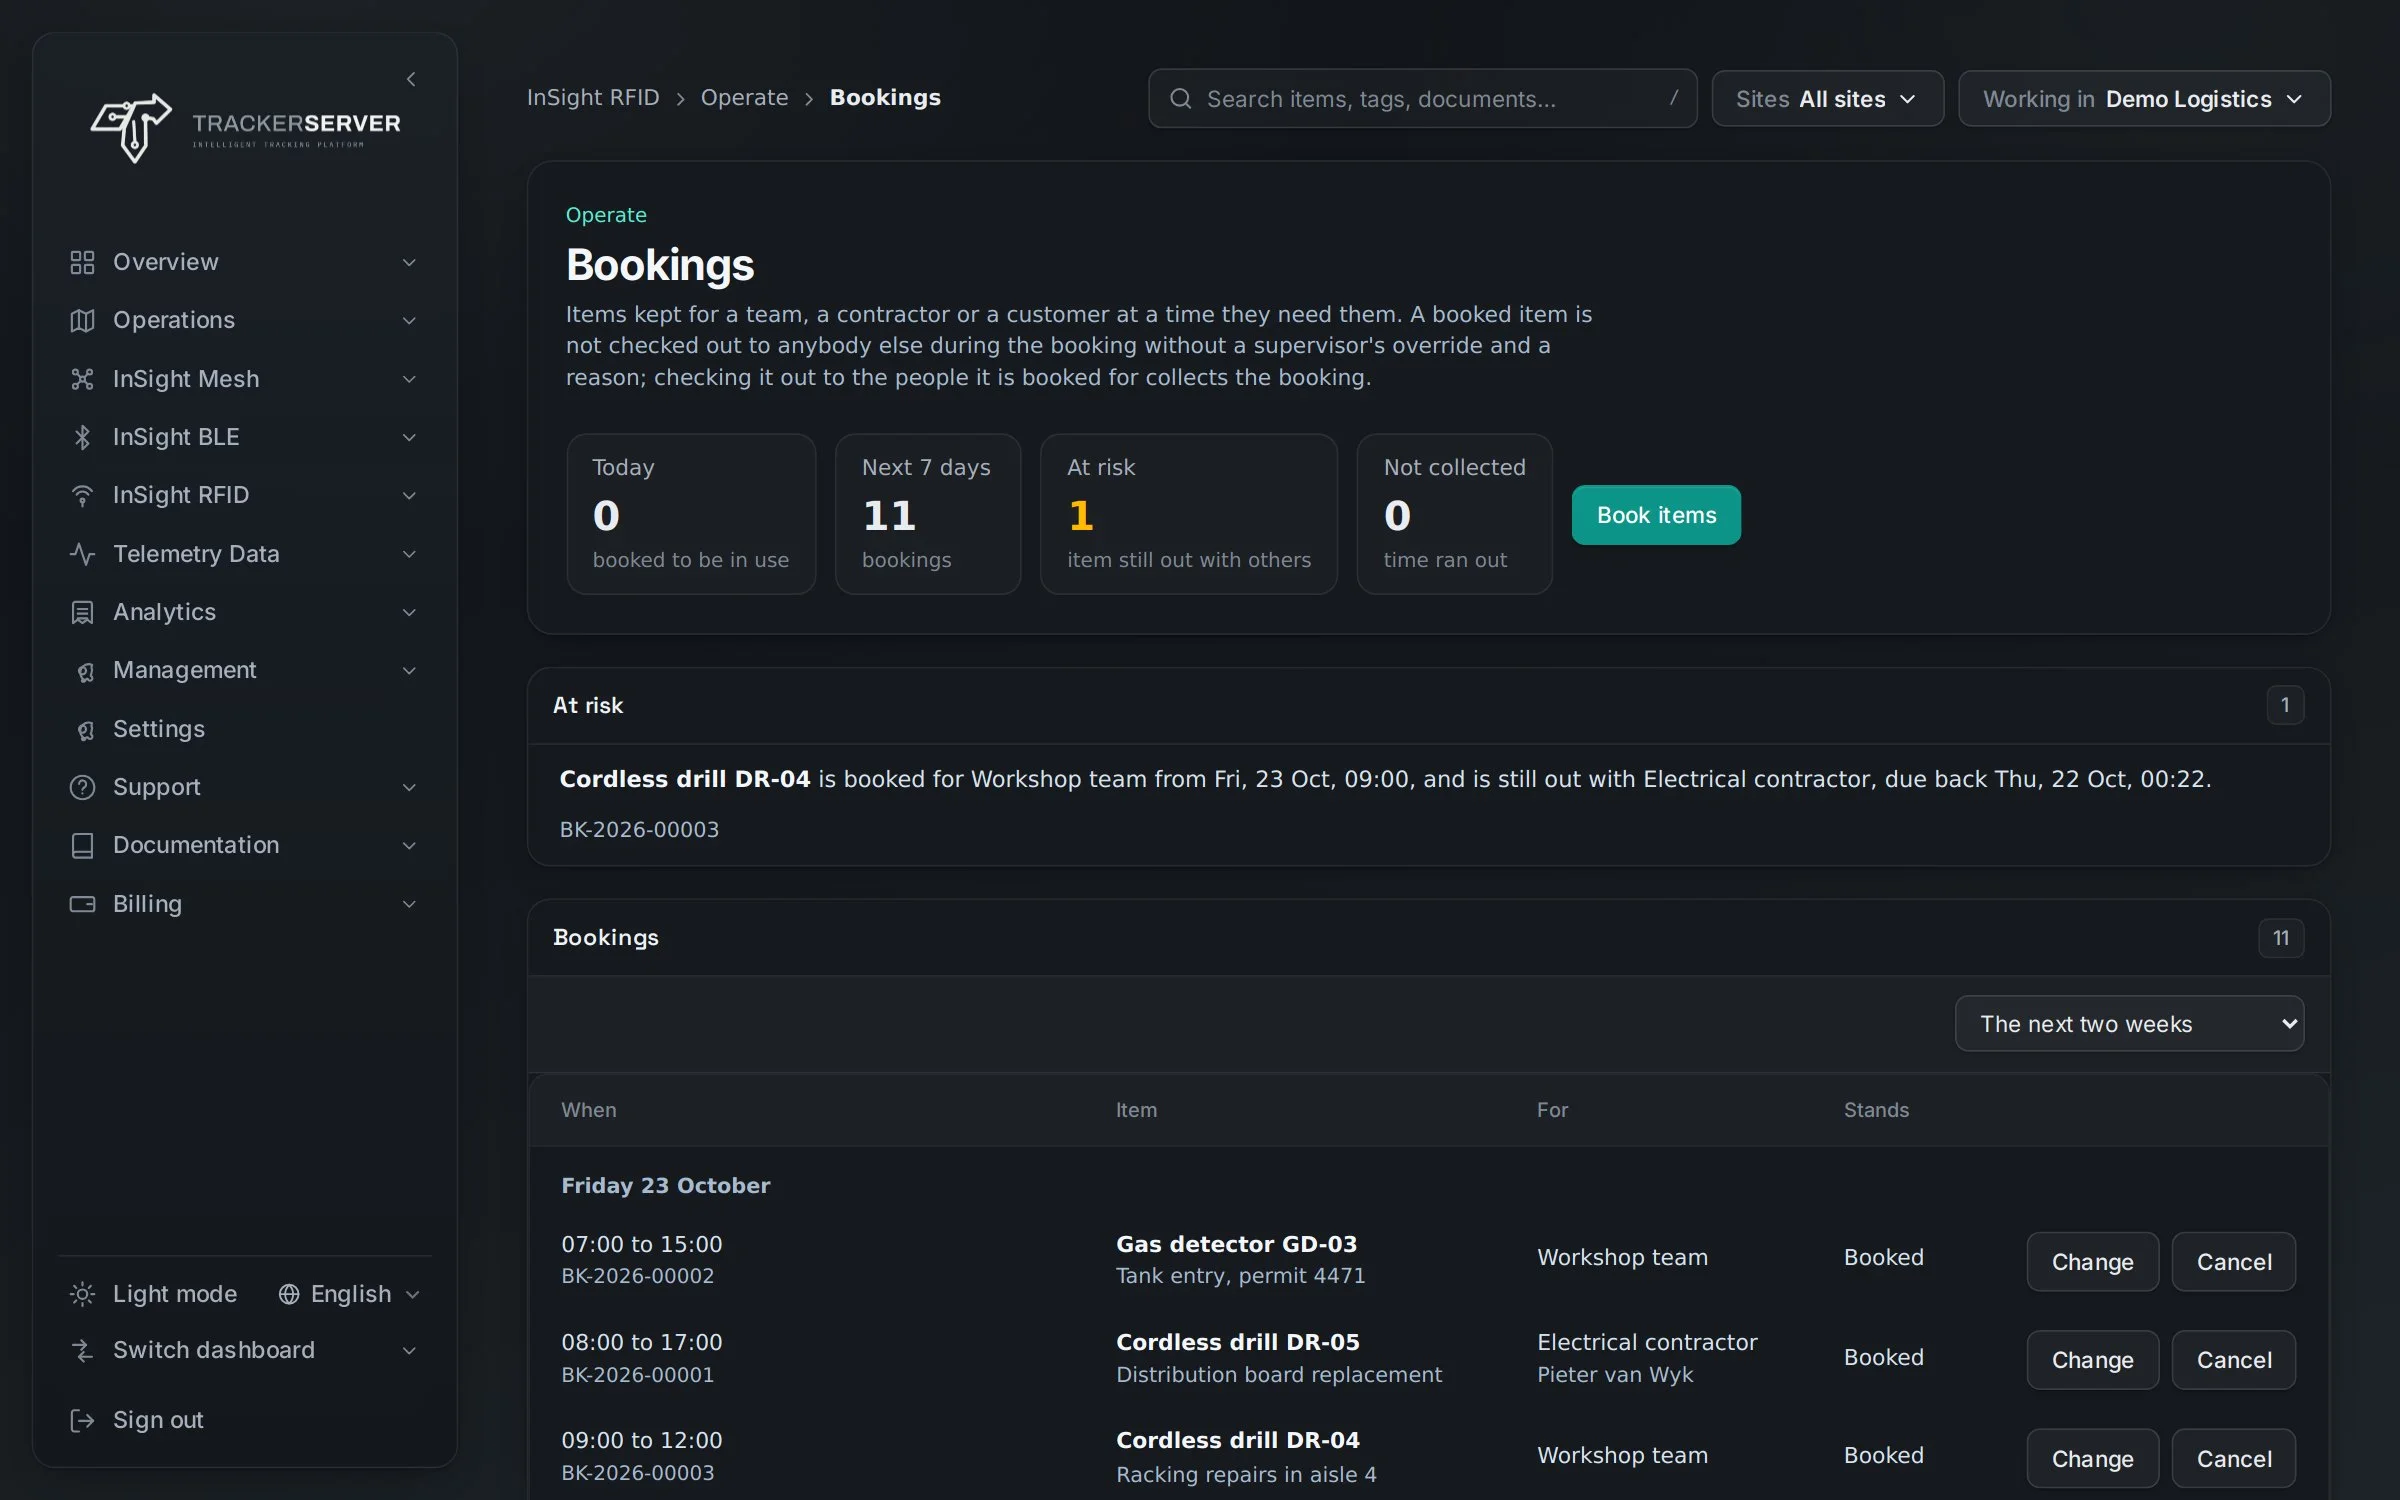Screen dimensions: 2400x1500
Task: Open the Telemetry Data menu item
Action: coord(244,554)
